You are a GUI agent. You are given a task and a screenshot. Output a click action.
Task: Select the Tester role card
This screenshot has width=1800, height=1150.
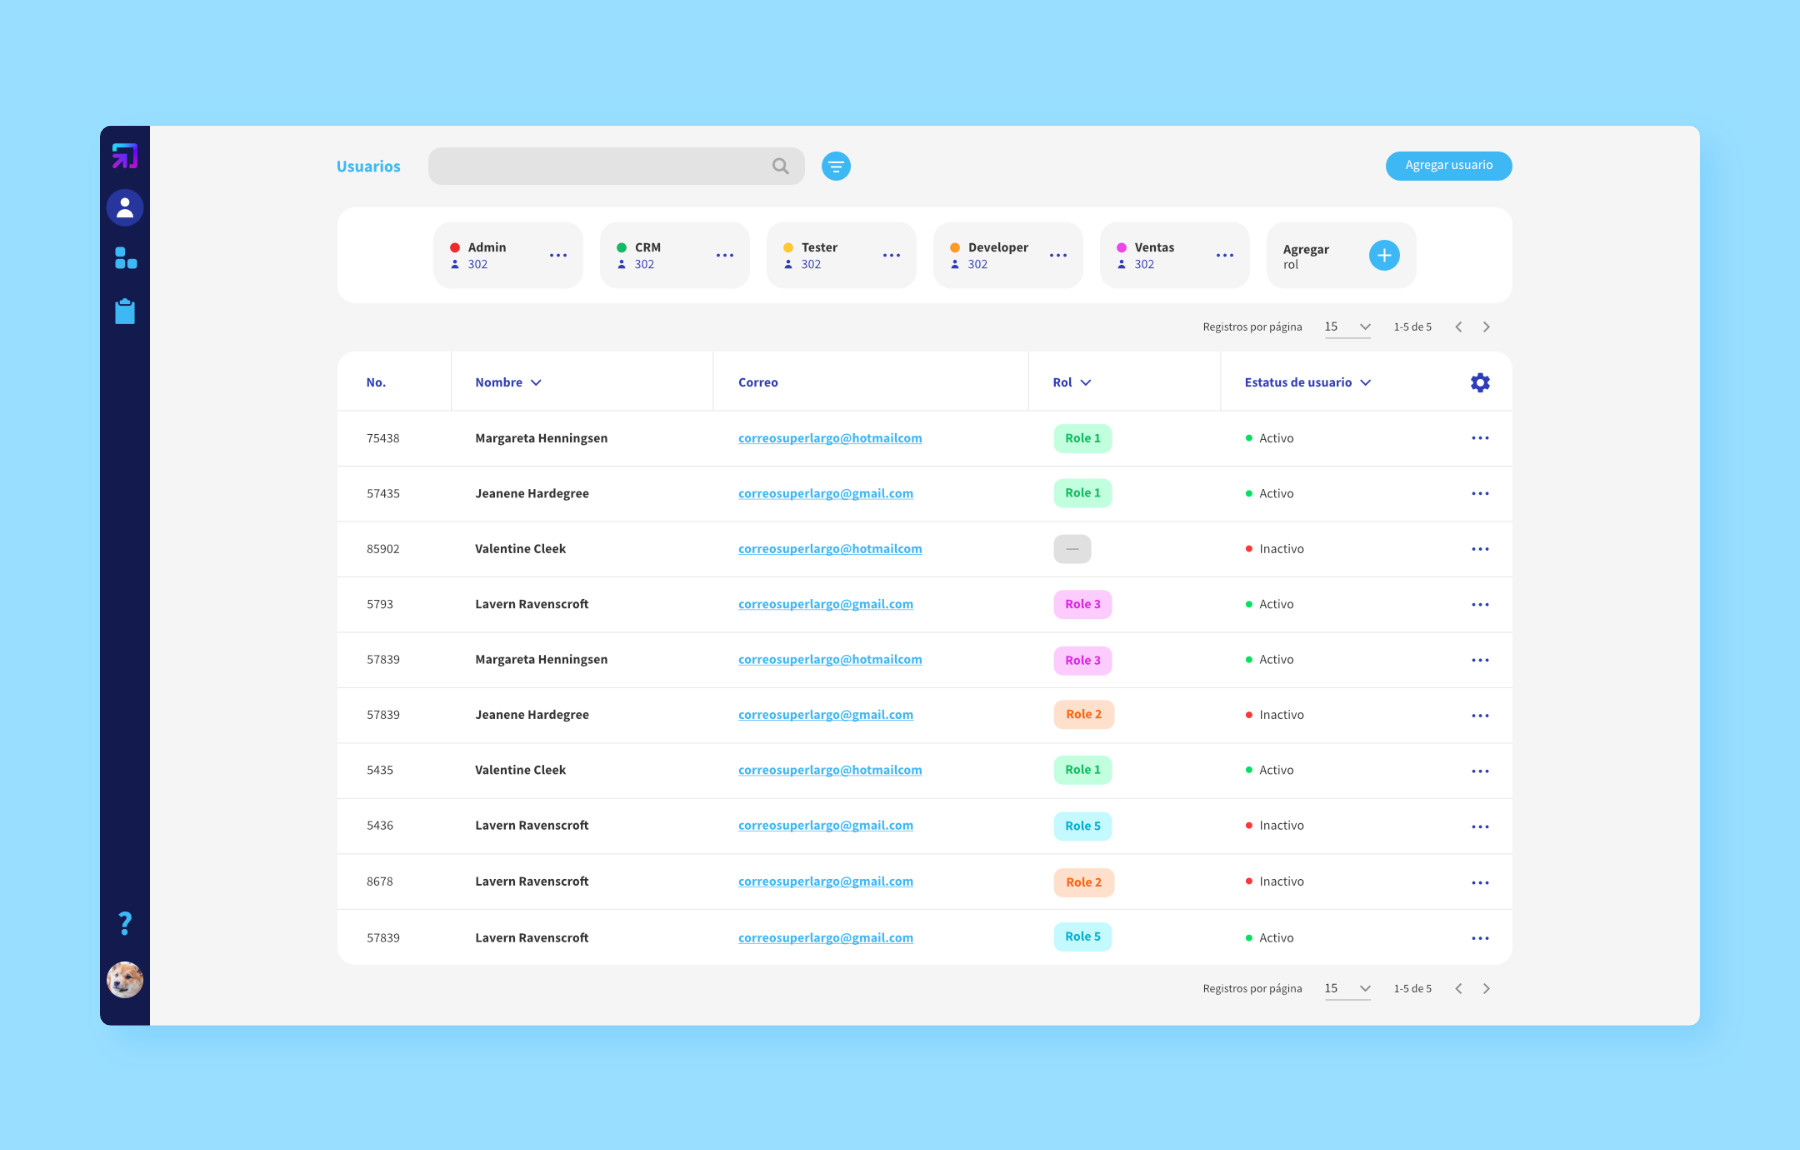(x=842, y=255)
